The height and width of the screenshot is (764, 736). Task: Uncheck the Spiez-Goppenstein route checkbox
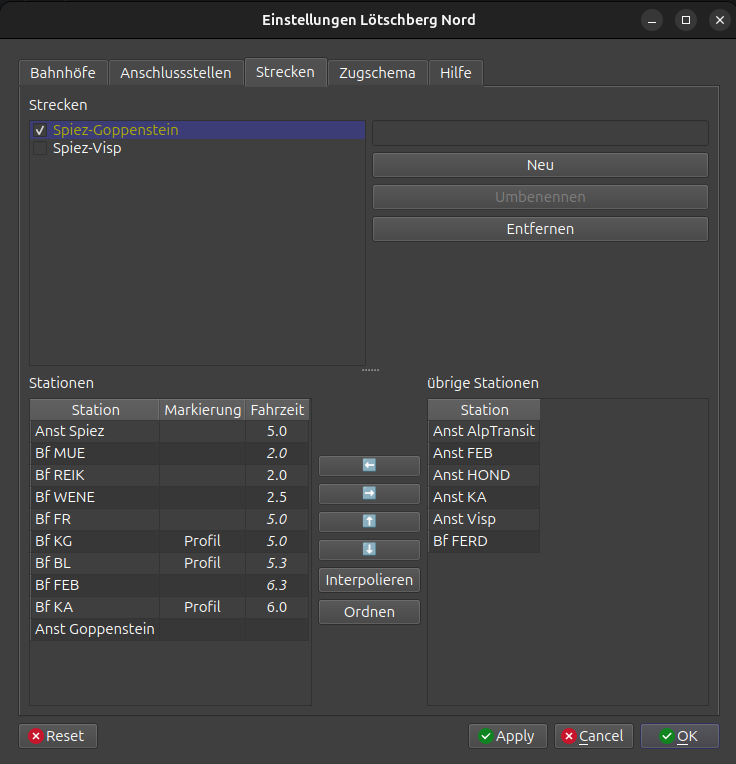click(x=40, y=130)
